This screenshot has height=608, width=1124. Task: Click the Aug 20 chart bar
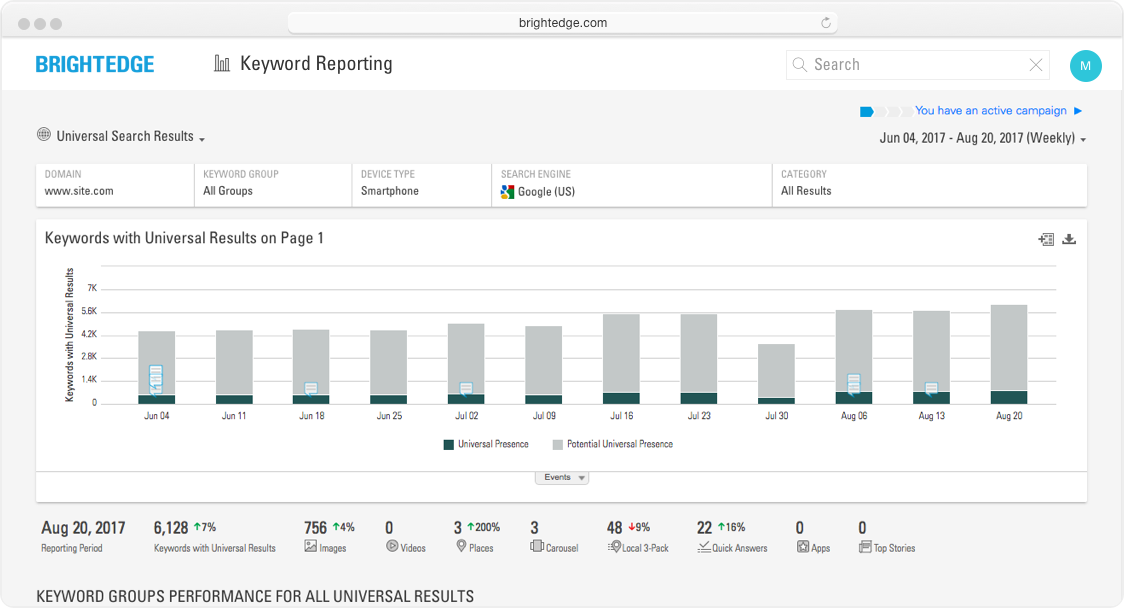1008,350
